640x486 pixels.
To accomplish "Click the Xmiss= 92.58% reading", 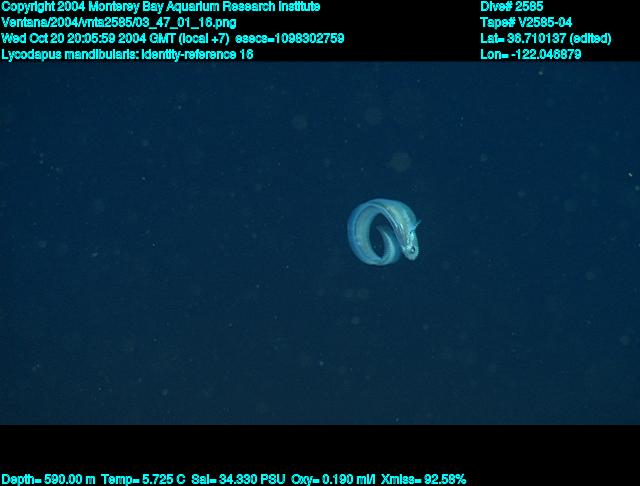I will click(x=424, y=479).
